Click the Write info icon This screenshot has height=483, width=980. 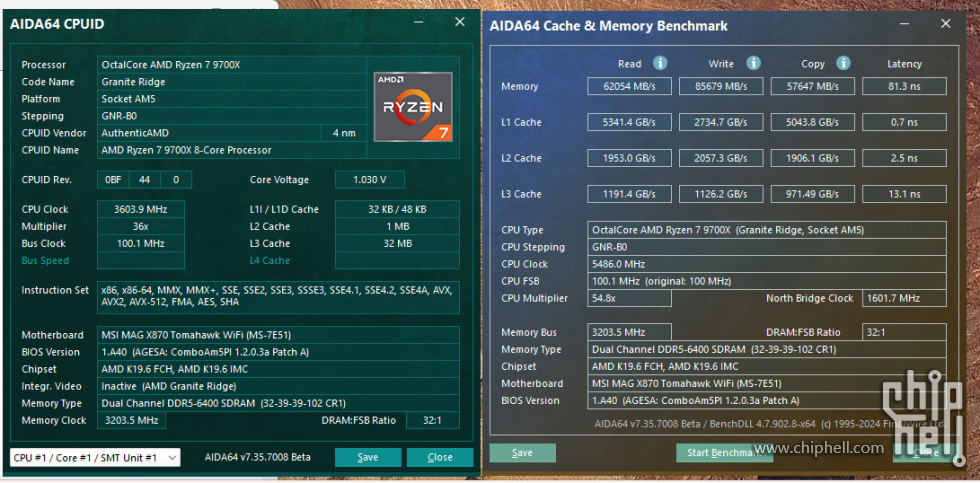click(x=753, y=63)
